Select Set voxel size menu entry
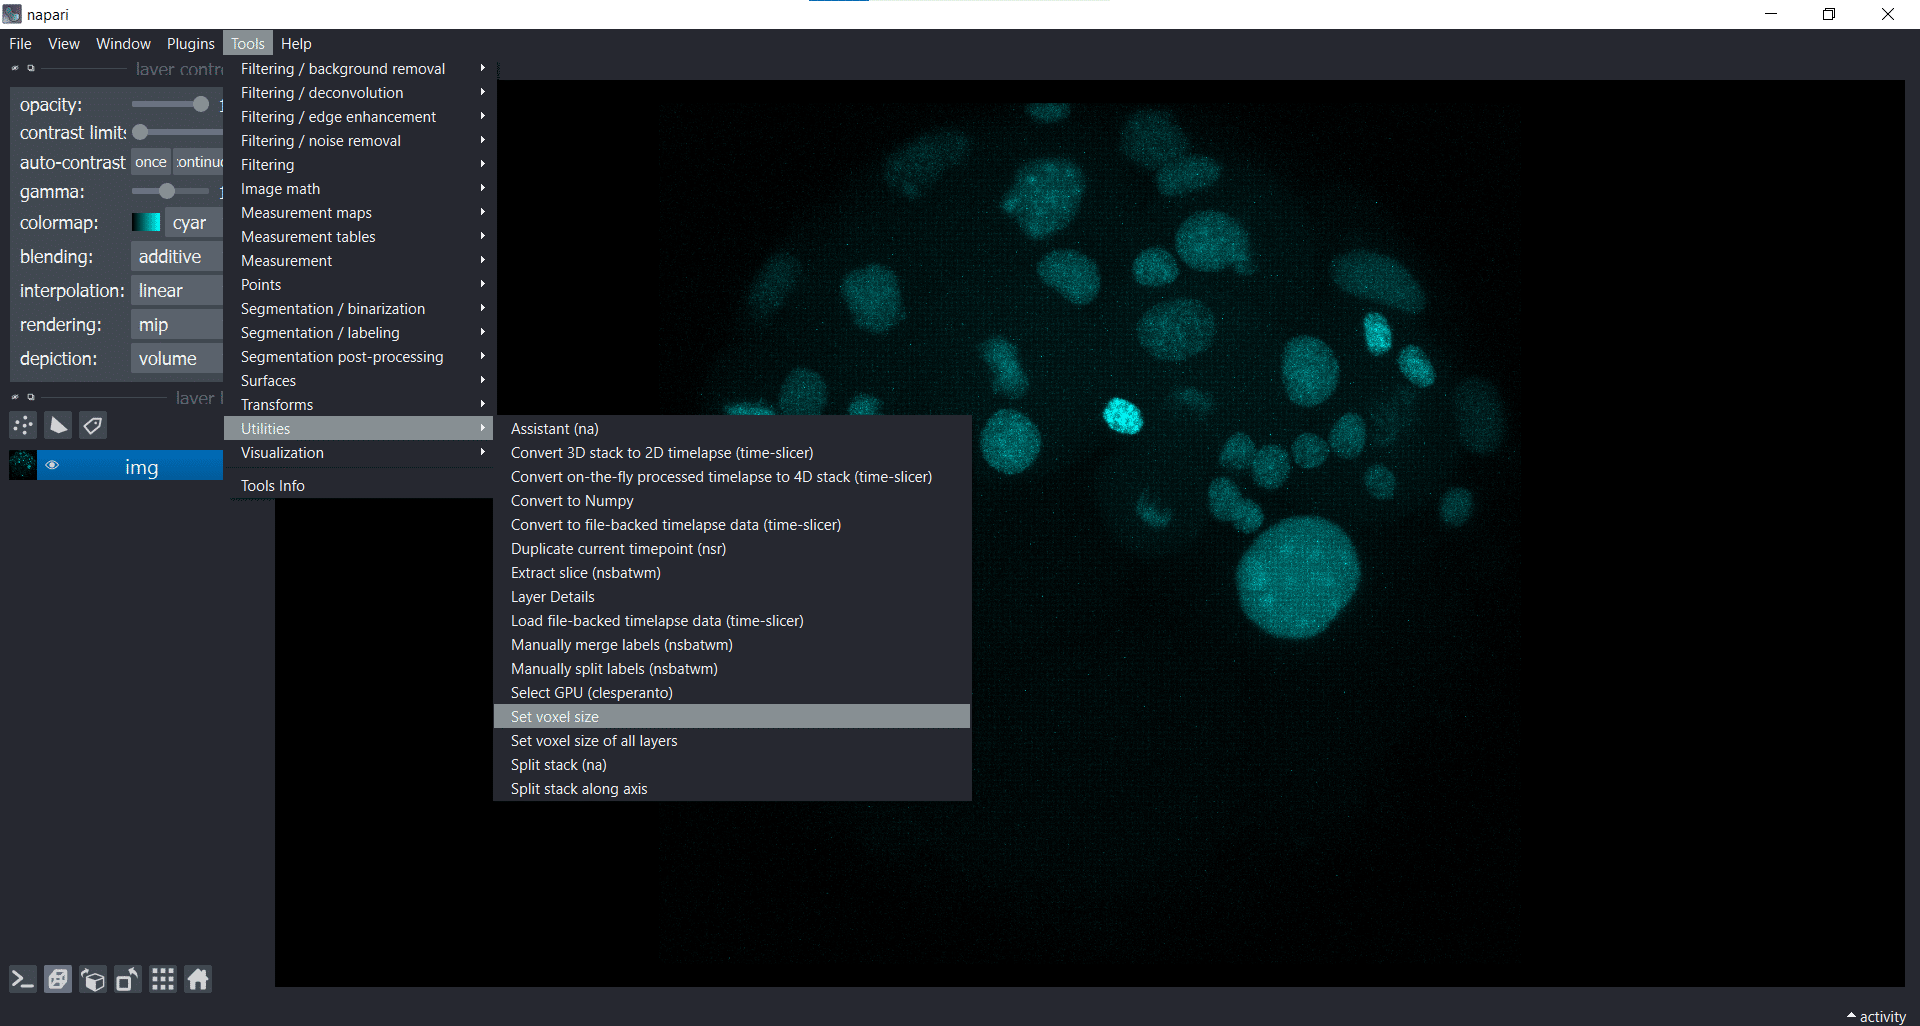This screenshot has height=1026, width=1920. 555,717
